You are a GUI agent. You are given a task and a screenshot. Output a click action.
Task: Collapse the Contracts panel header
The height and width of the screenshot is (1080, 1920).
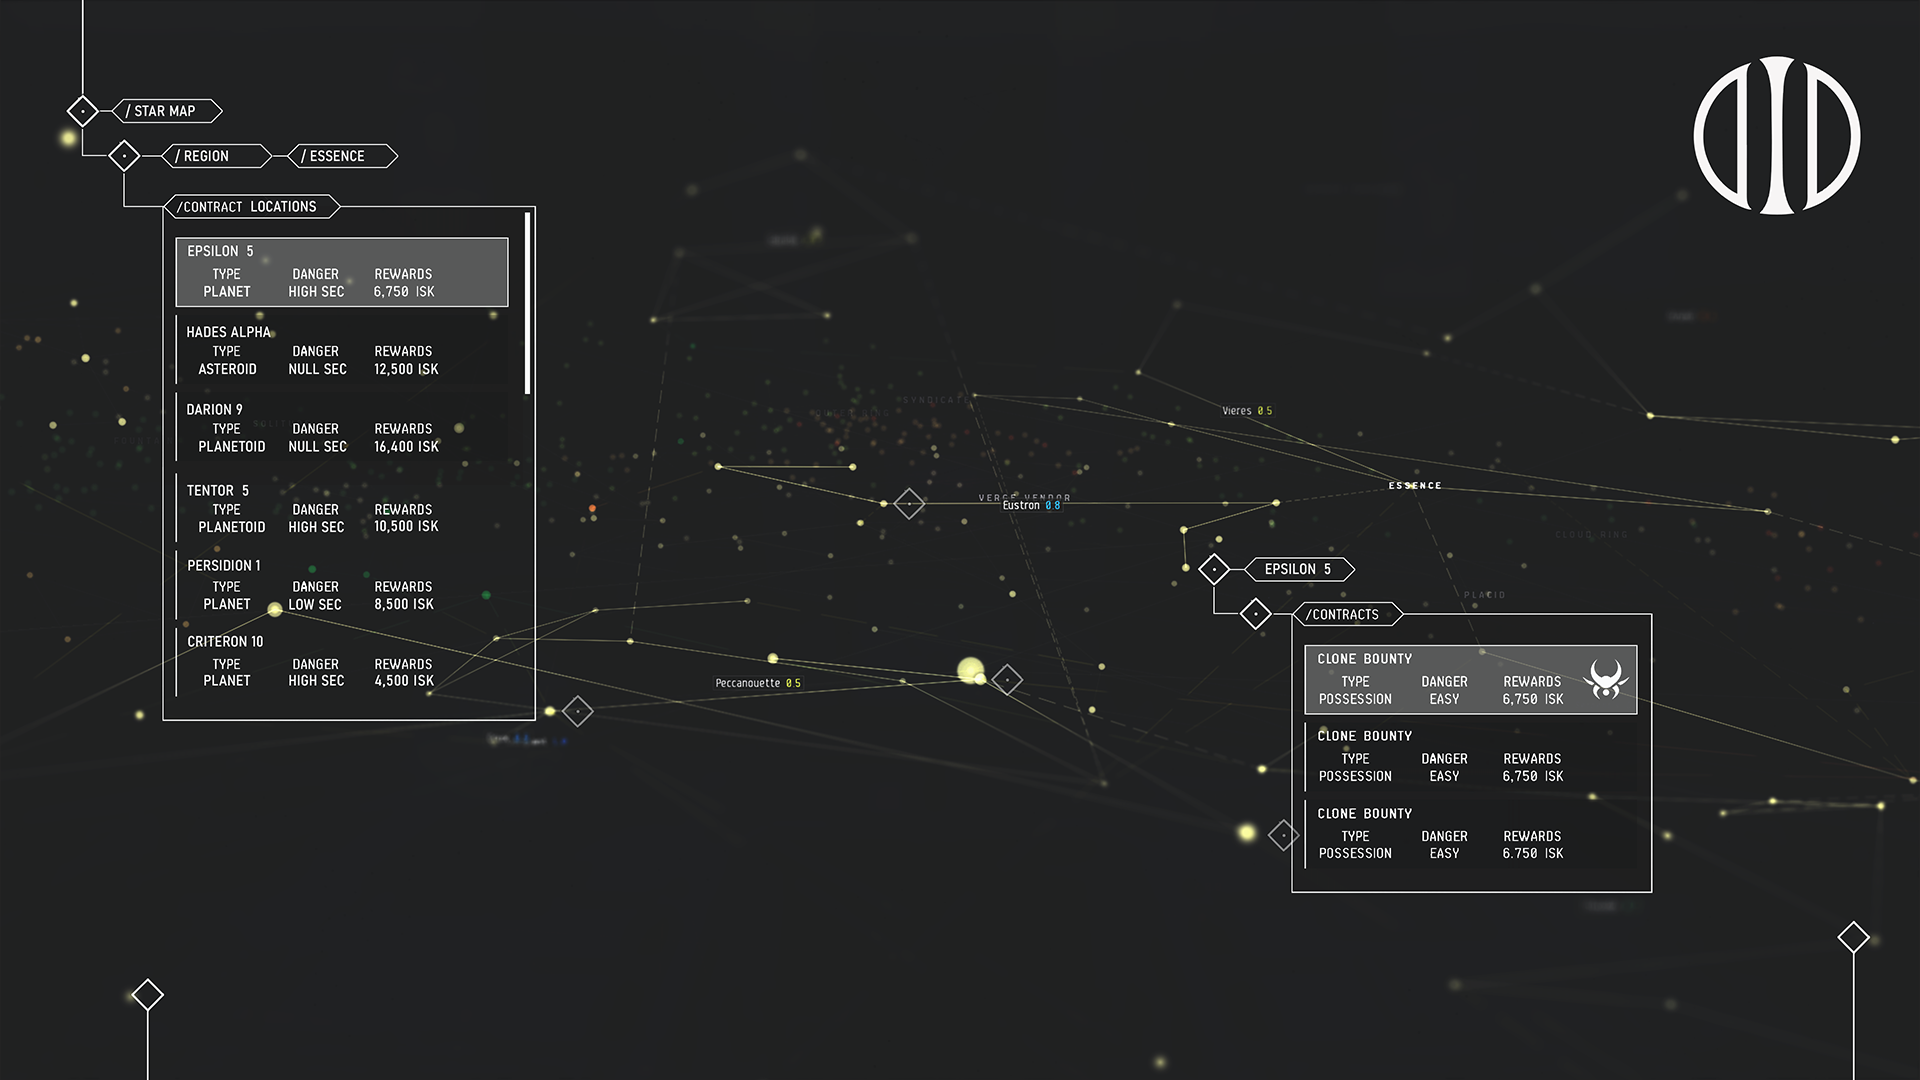coord(1346,614)
